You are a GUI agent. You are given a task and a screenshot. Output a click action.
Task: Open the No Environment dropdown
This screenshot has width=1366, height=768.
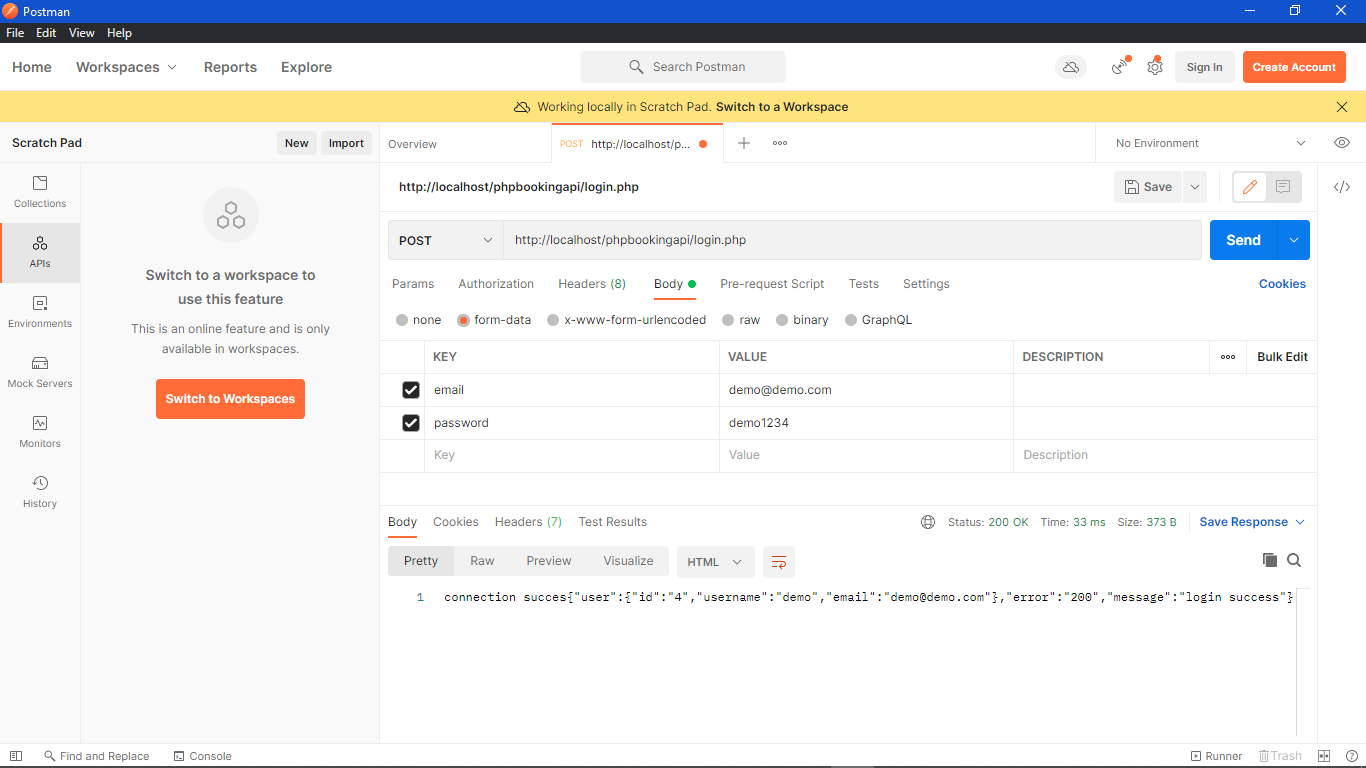point(1211,143)
